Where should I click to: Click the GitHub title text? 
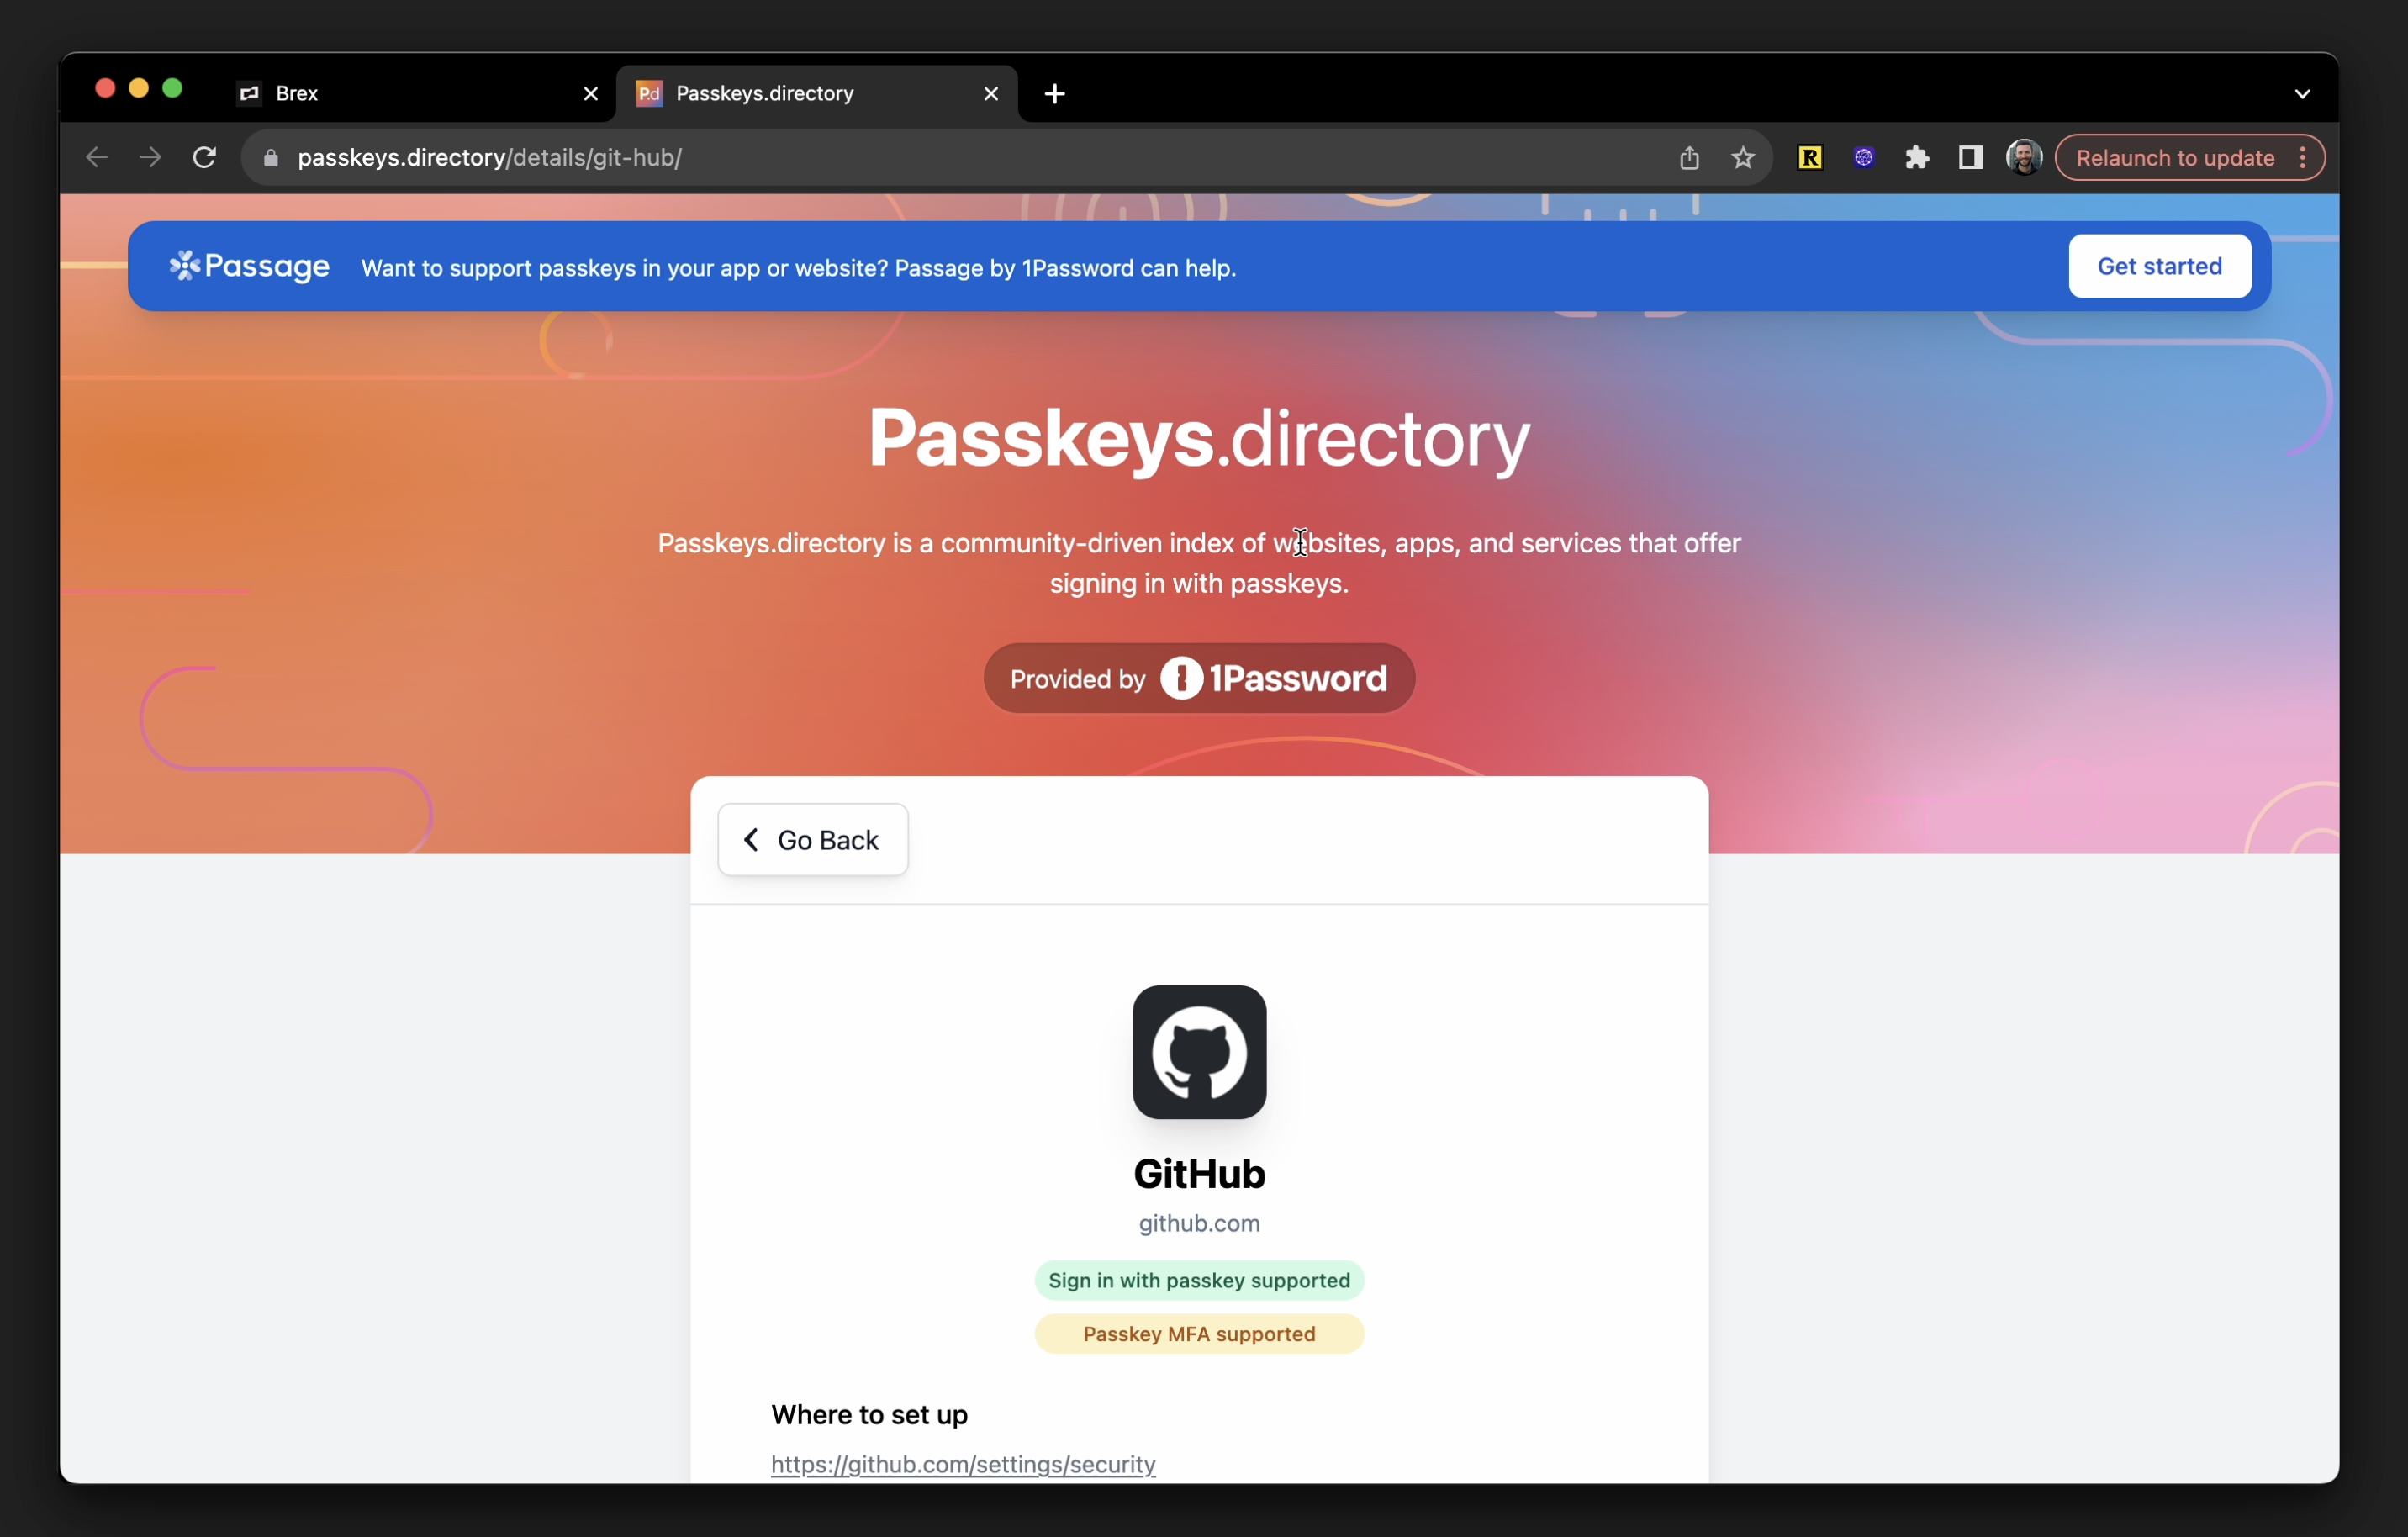tap(1199, 1174)
